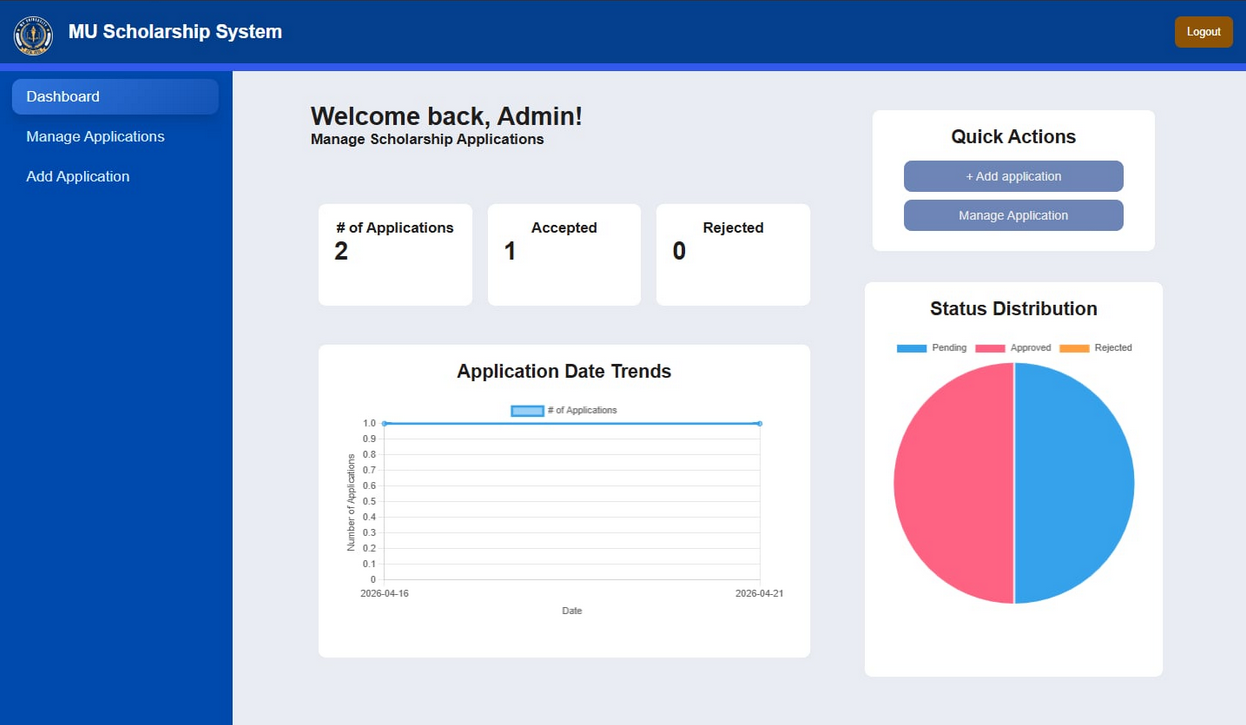Click the blue Pending pie slice
The image size is (1246, 725).
[1075, 483]
